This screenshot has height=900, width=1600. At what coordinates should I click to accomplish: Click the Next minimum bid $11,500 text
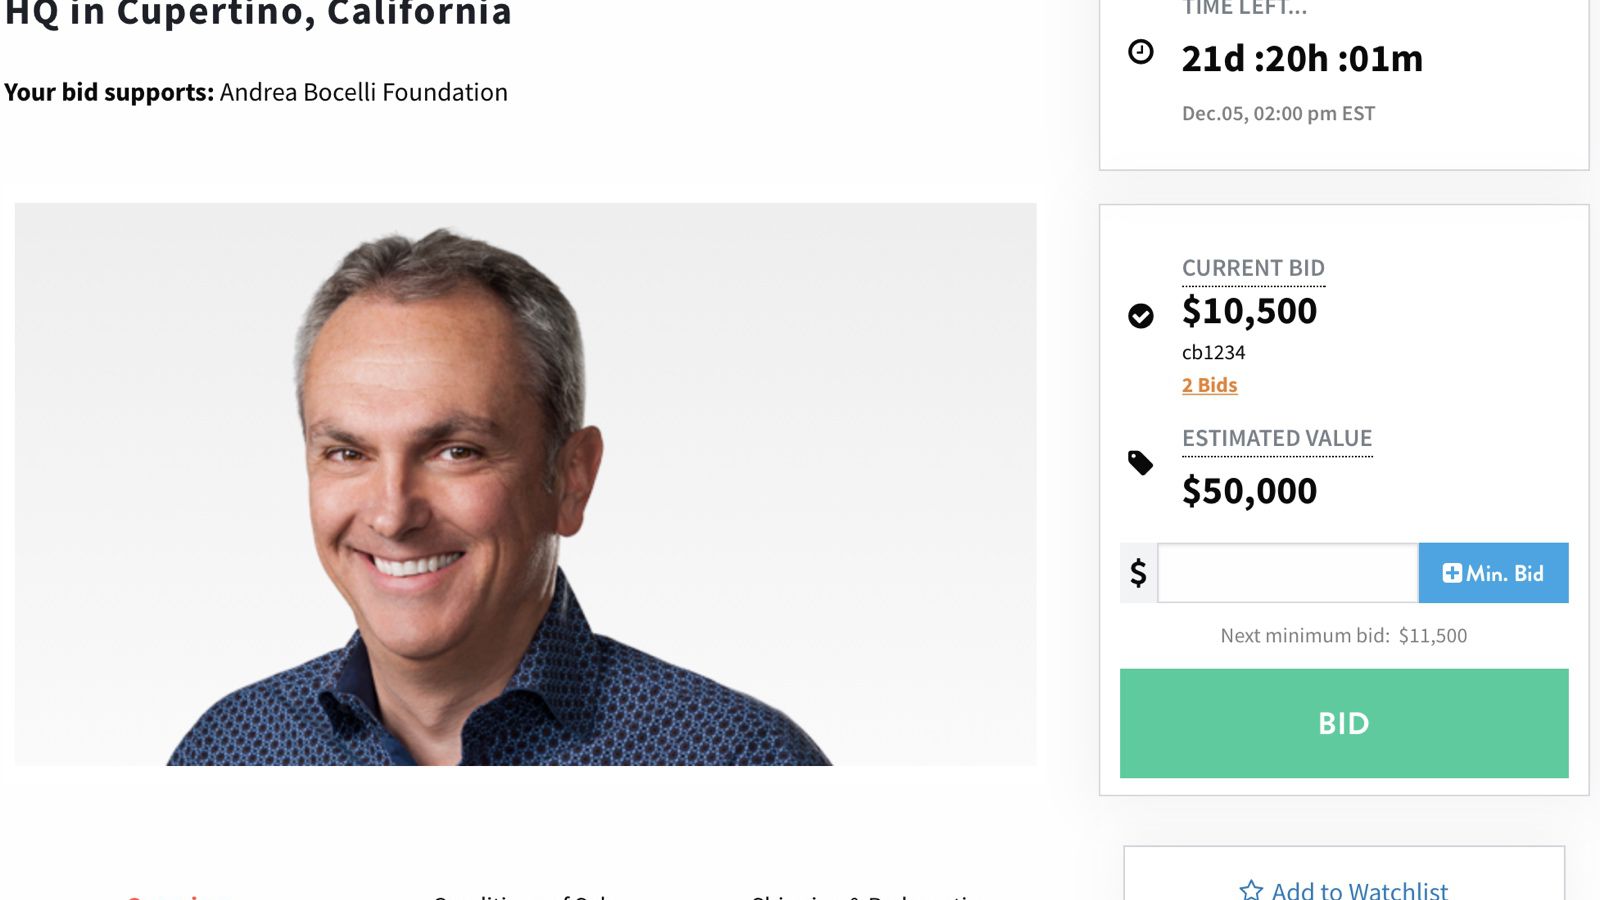point(1343,635)
